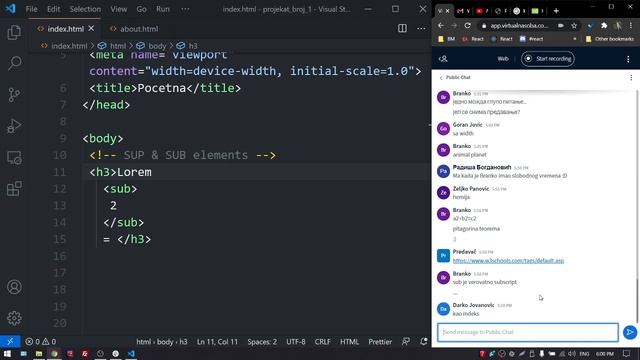Open the Search view in VS Code
The width and height of the screenshot is (640, 360).
(14, 63)
